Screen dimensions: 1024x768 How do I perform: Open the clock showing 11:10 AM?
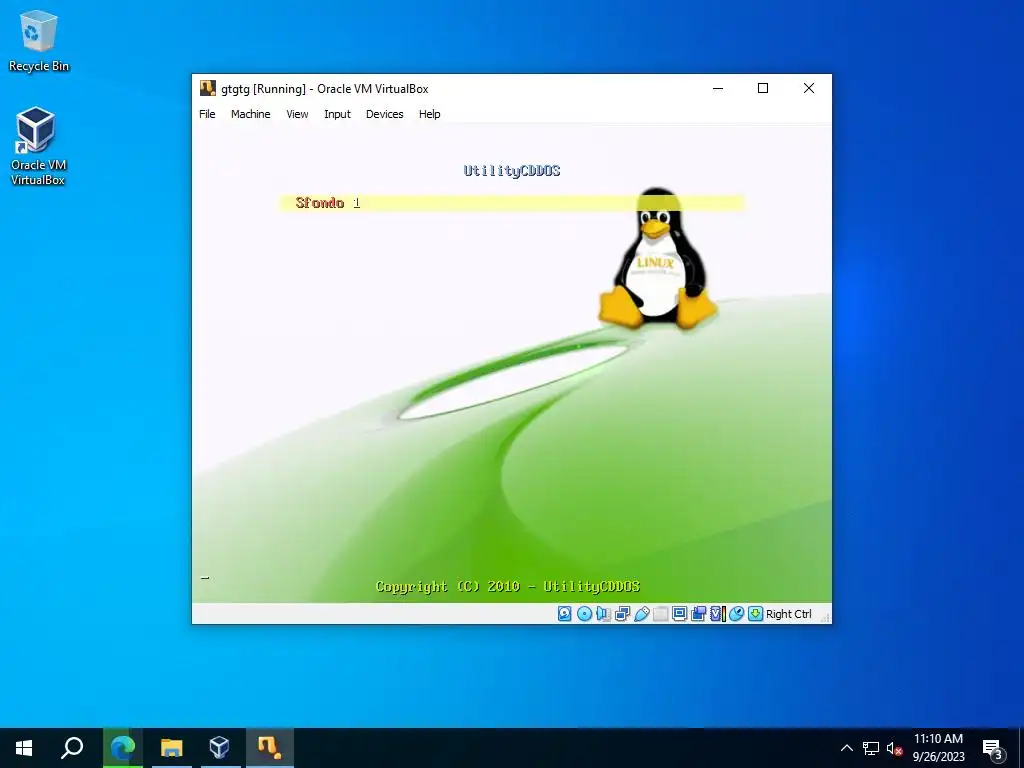point(938,748)
